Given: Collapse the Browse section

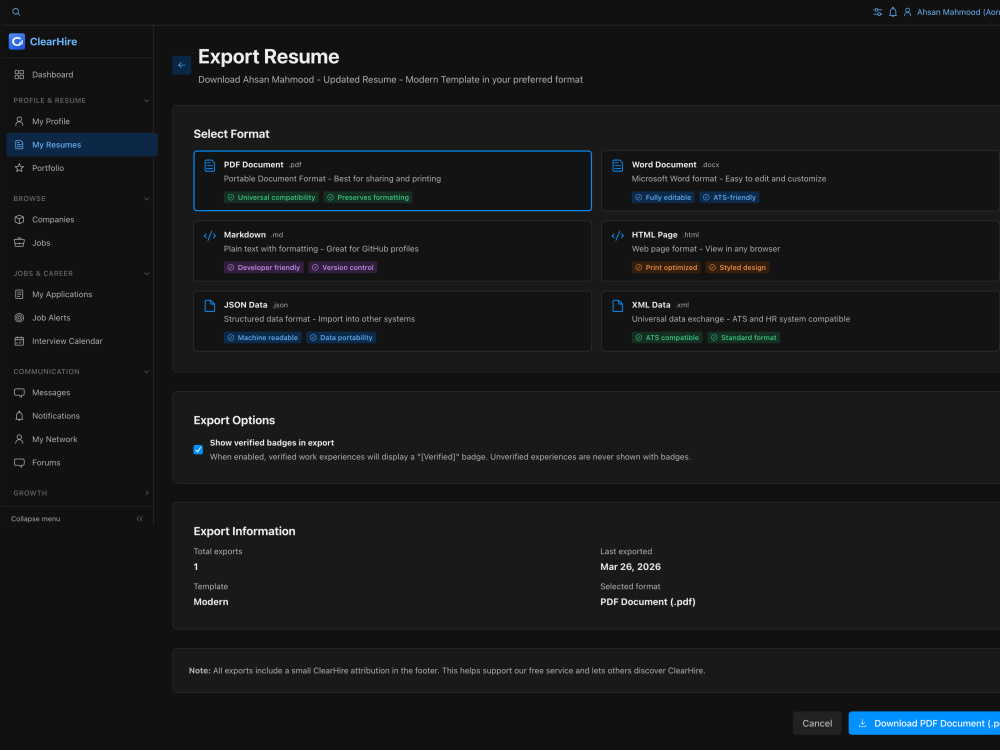Looking at the screenshot, I should (146, 199).
